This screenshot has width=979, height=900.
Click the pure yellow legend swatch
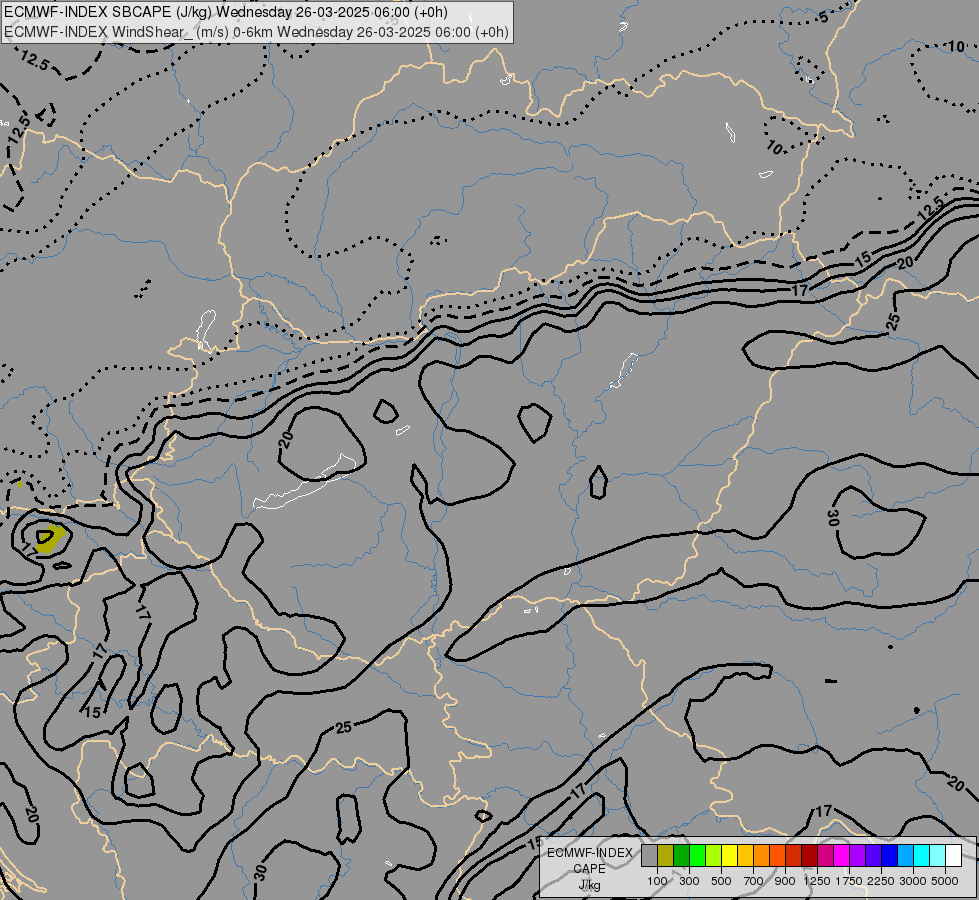(x=729, y=856)
